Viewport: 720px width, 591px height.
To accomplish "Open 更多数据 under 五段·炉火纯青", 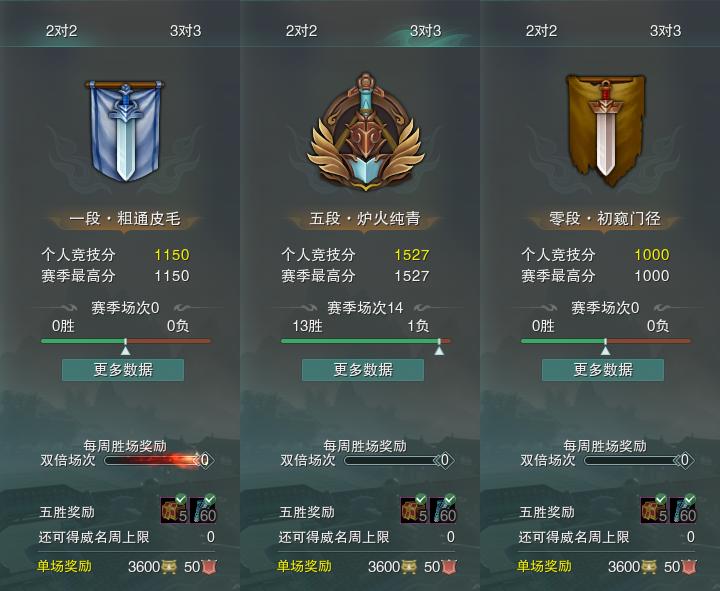I will (x=363, y=370).
